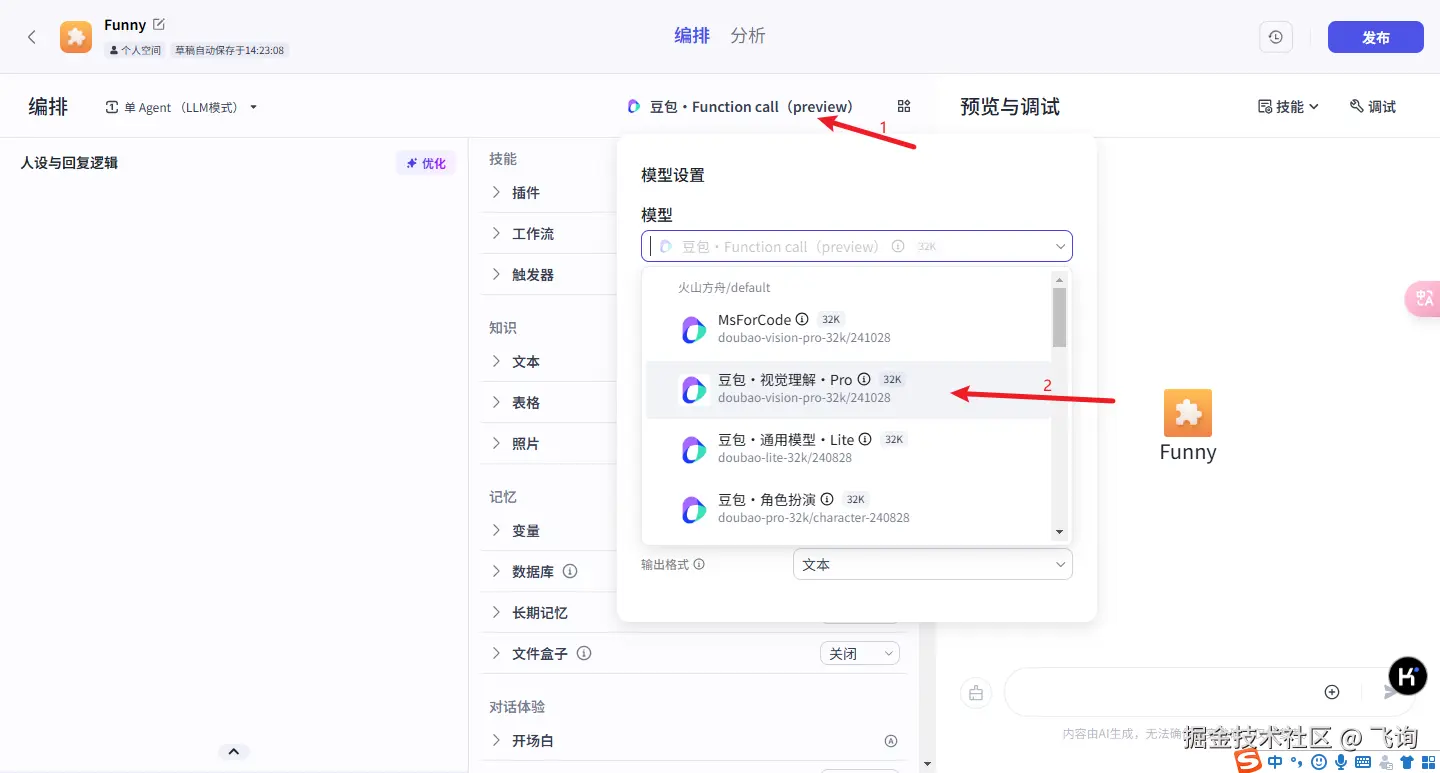Open version history clock icon

coord(1276,37)
